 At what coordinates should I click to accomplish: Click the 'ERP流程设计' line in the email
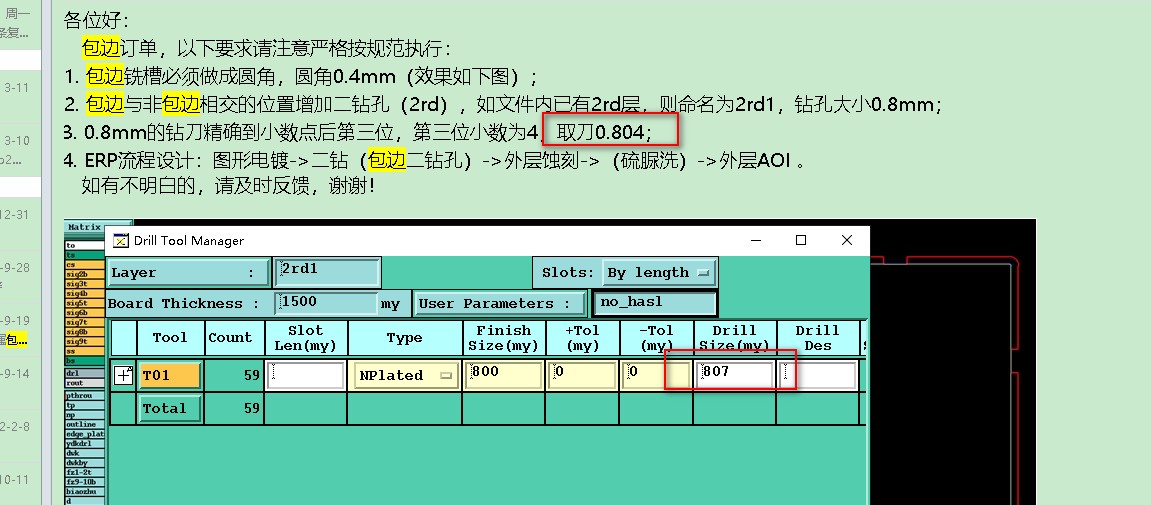point(433,159)
